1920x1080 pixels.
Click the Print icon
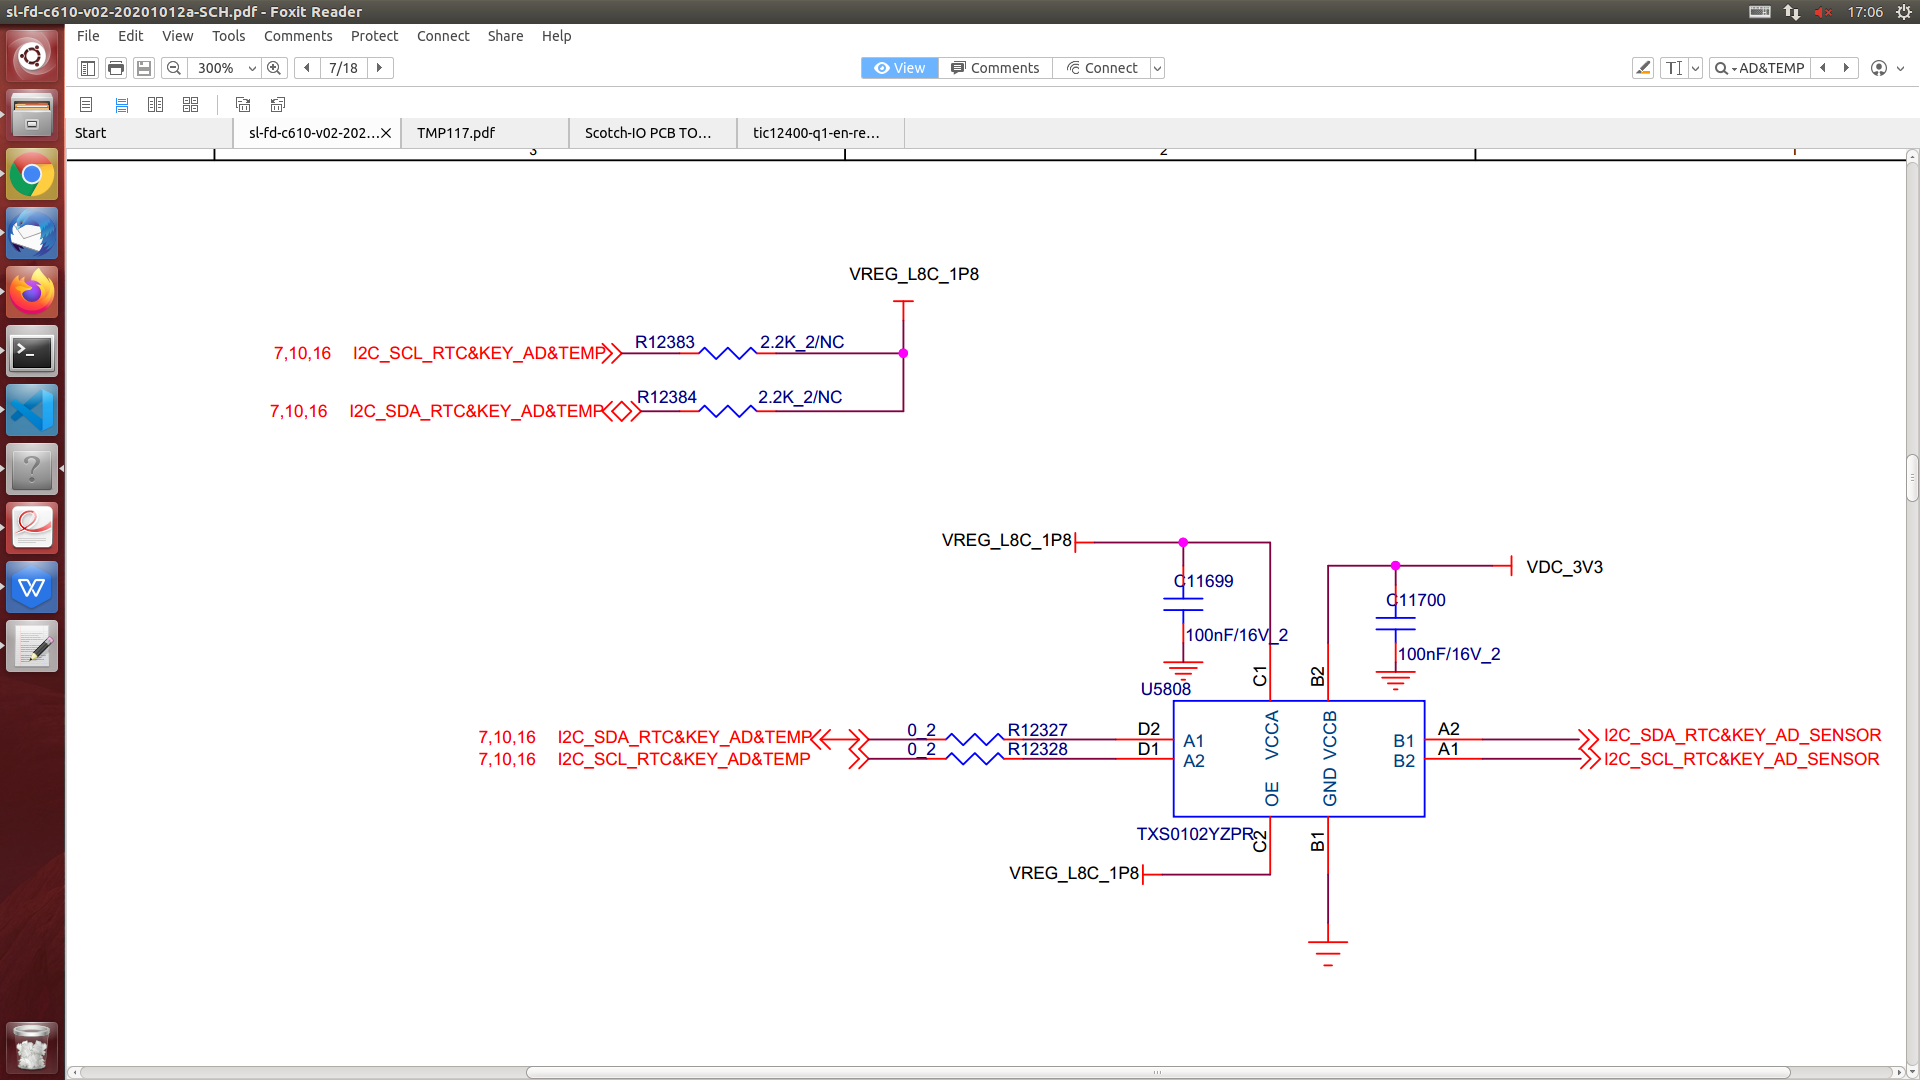point(116,68)
